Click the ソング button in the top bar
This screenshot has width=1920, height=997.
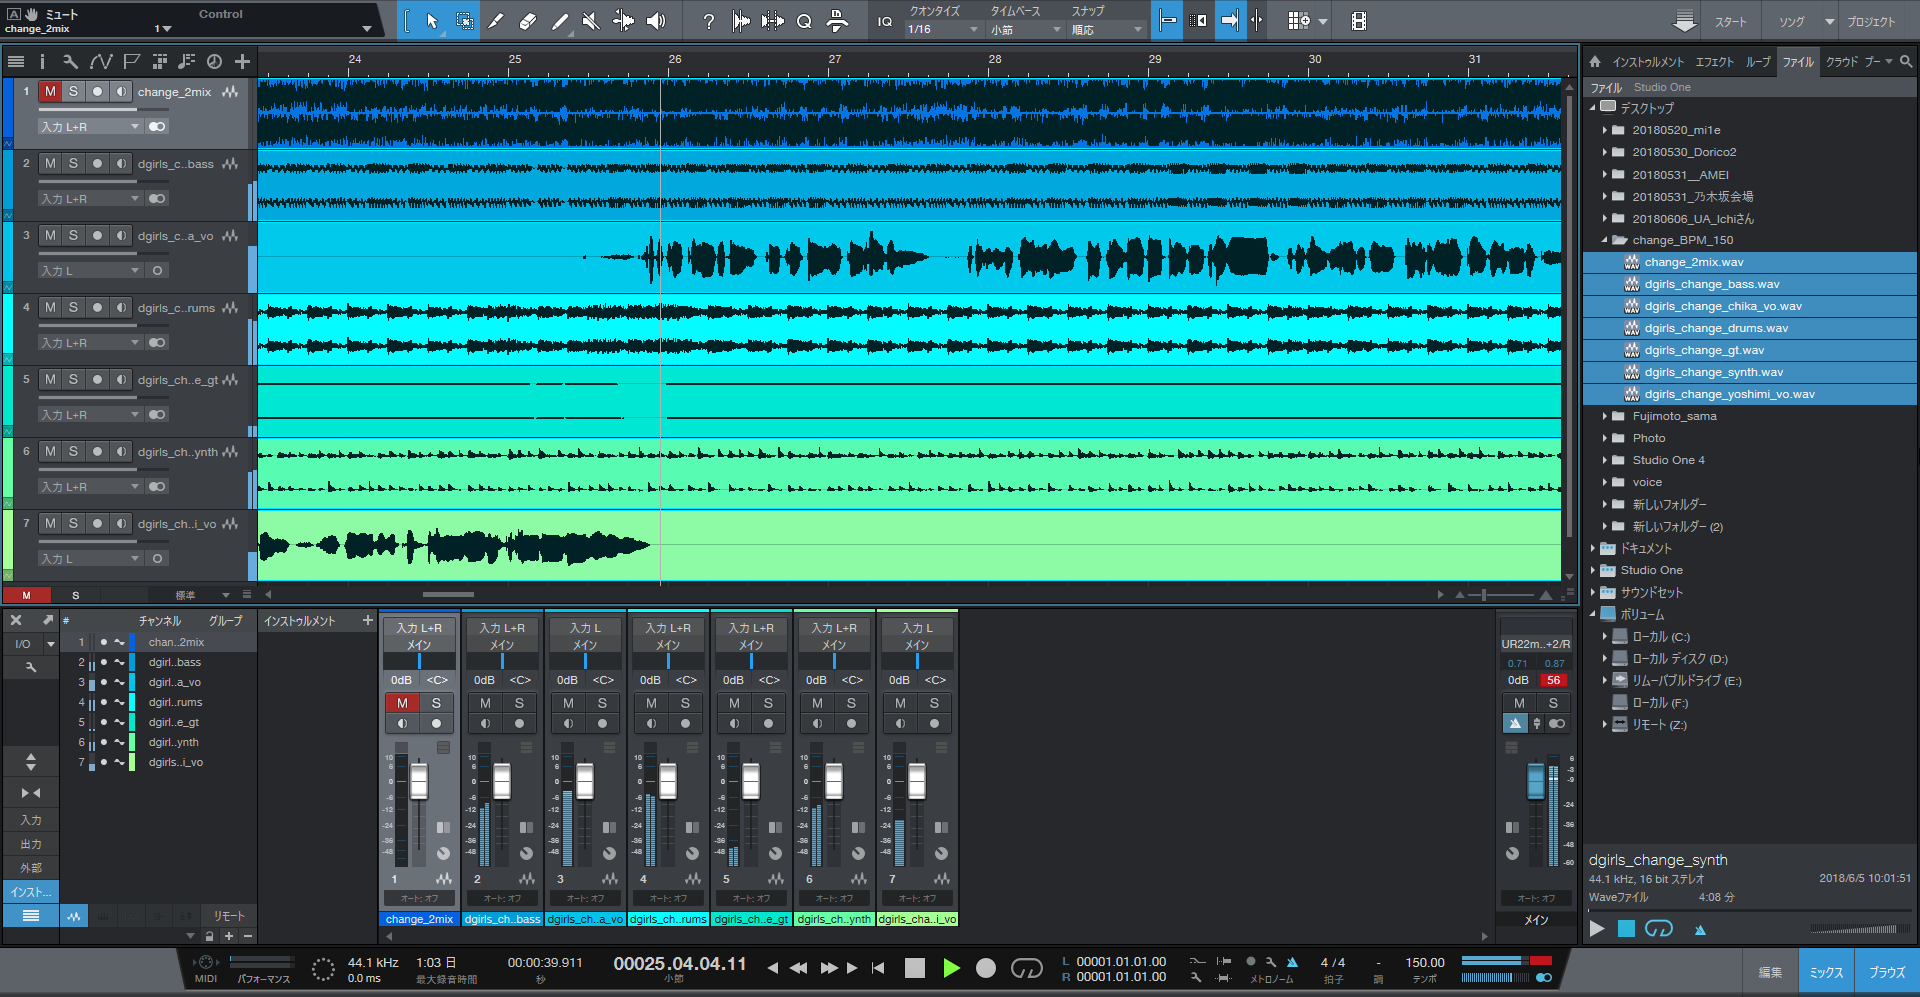click(x=1791, y=22)
